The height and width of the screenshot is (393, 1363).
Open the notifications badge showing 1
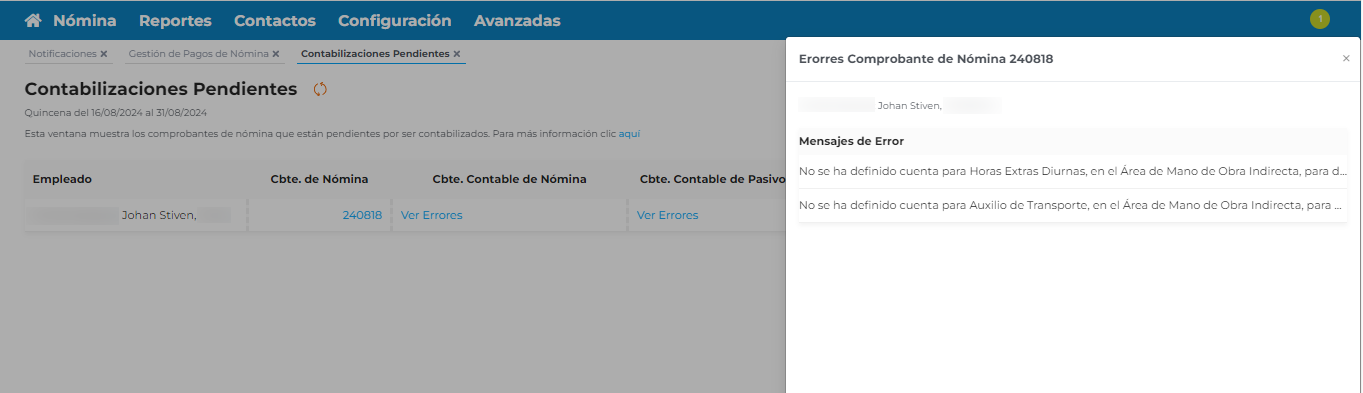(1320, 19)
